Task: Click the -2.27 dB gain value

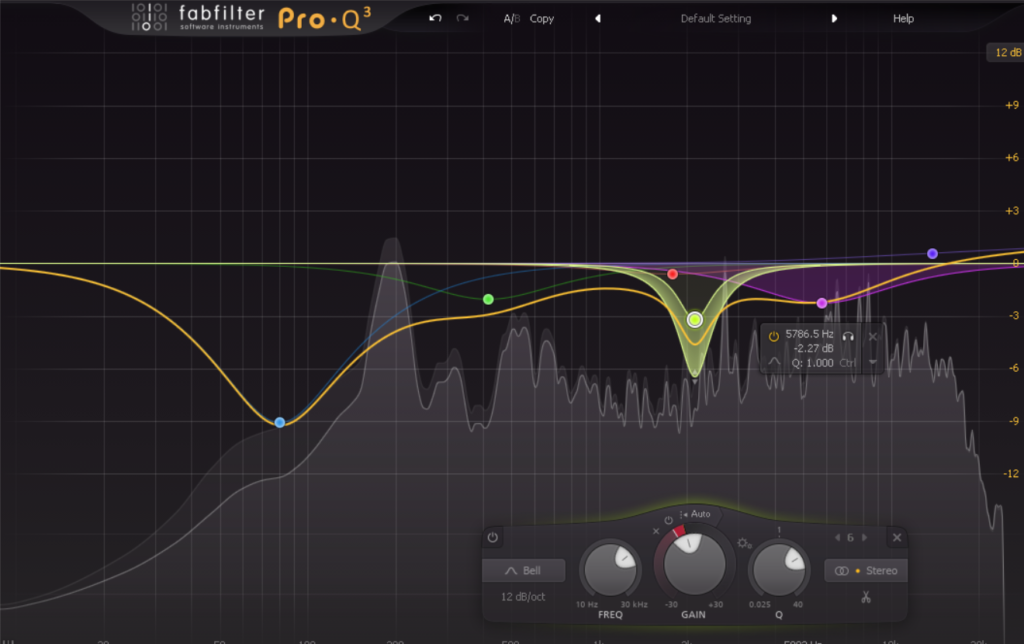Action: click(814, 349)
